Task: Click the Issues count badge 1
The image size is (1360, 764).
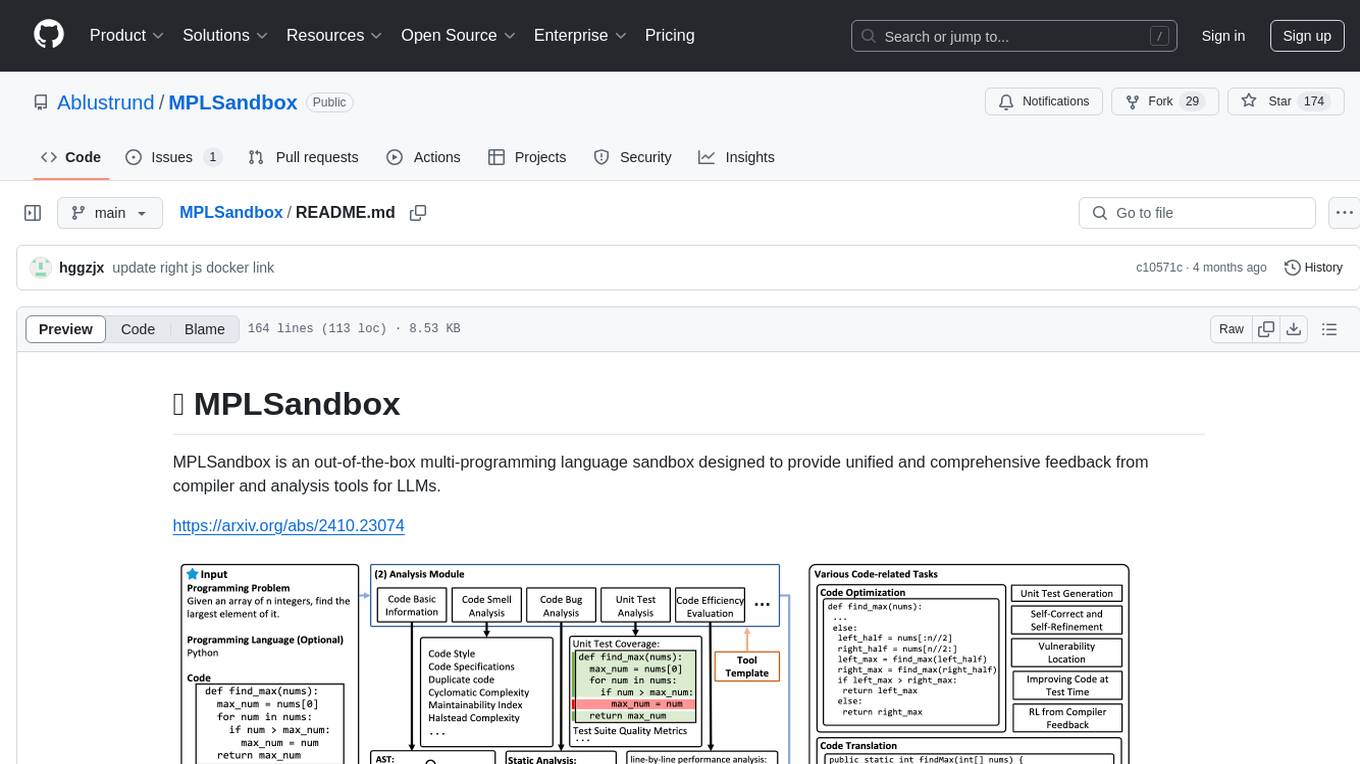Action: click(212, 157)
